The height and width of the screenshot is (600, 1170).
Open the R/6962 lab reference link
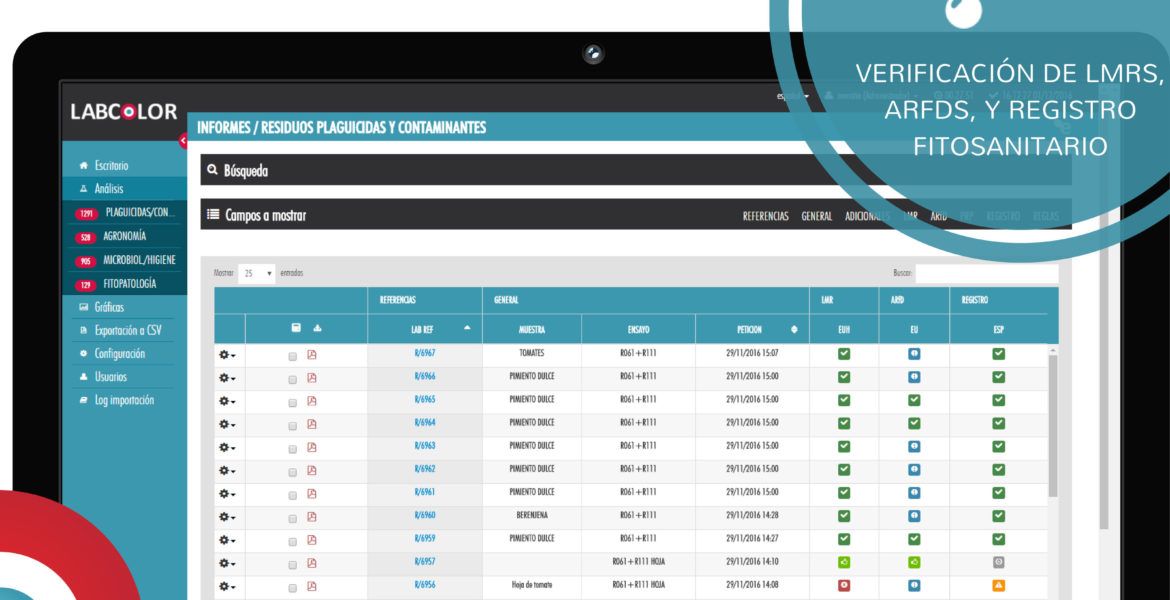[425, 469]
